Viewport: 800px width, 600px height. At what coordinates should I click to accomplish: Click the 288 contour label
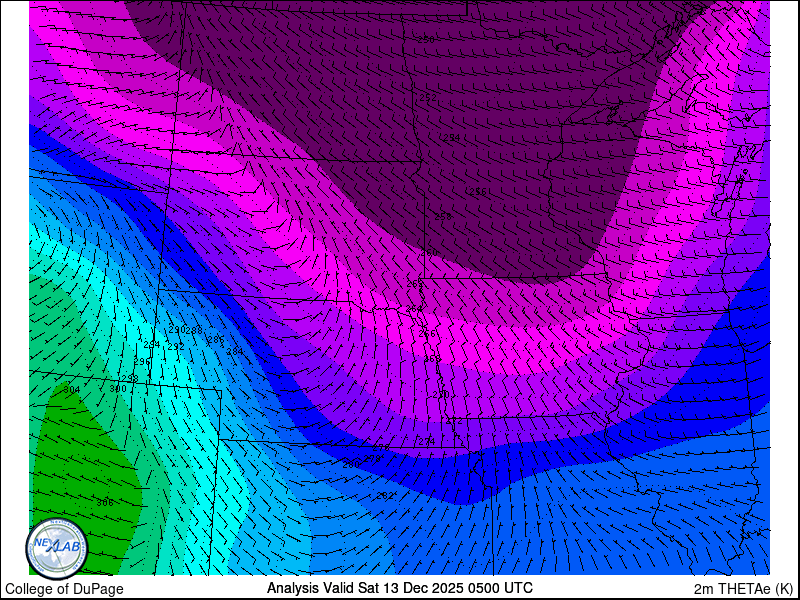click(x=194, y=330)
